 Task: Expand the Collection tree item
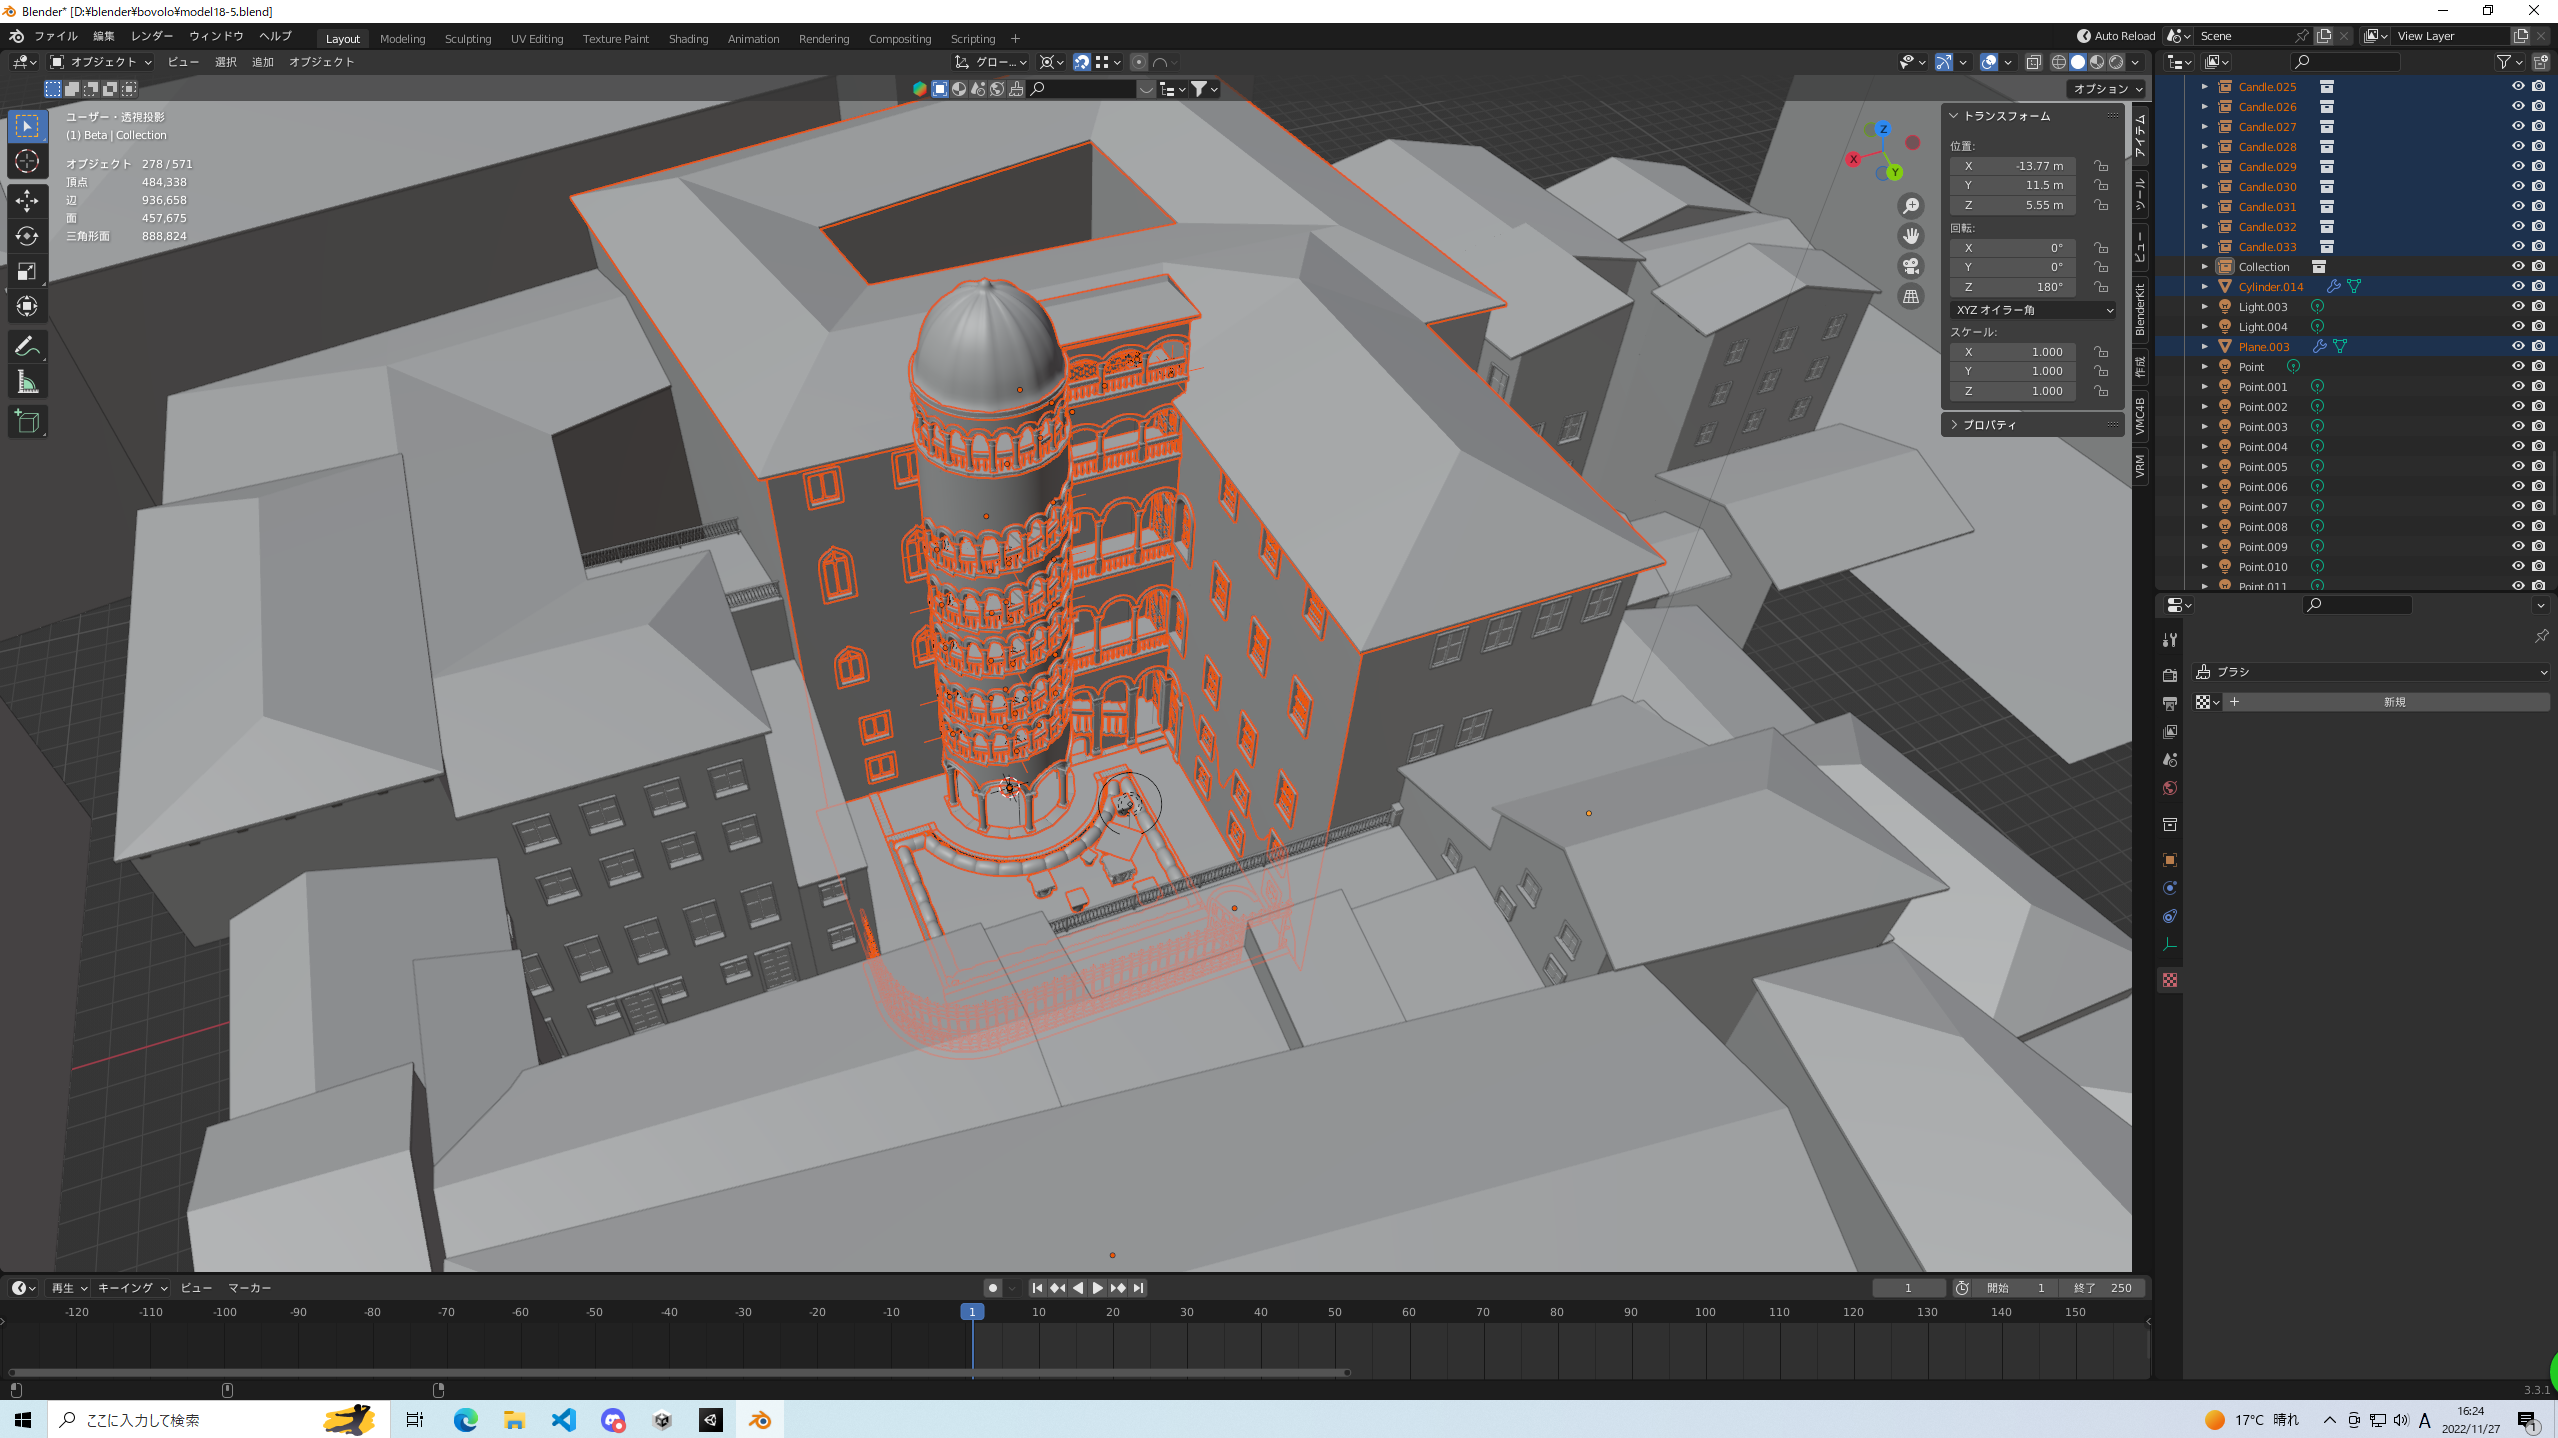pos(2204,267)
